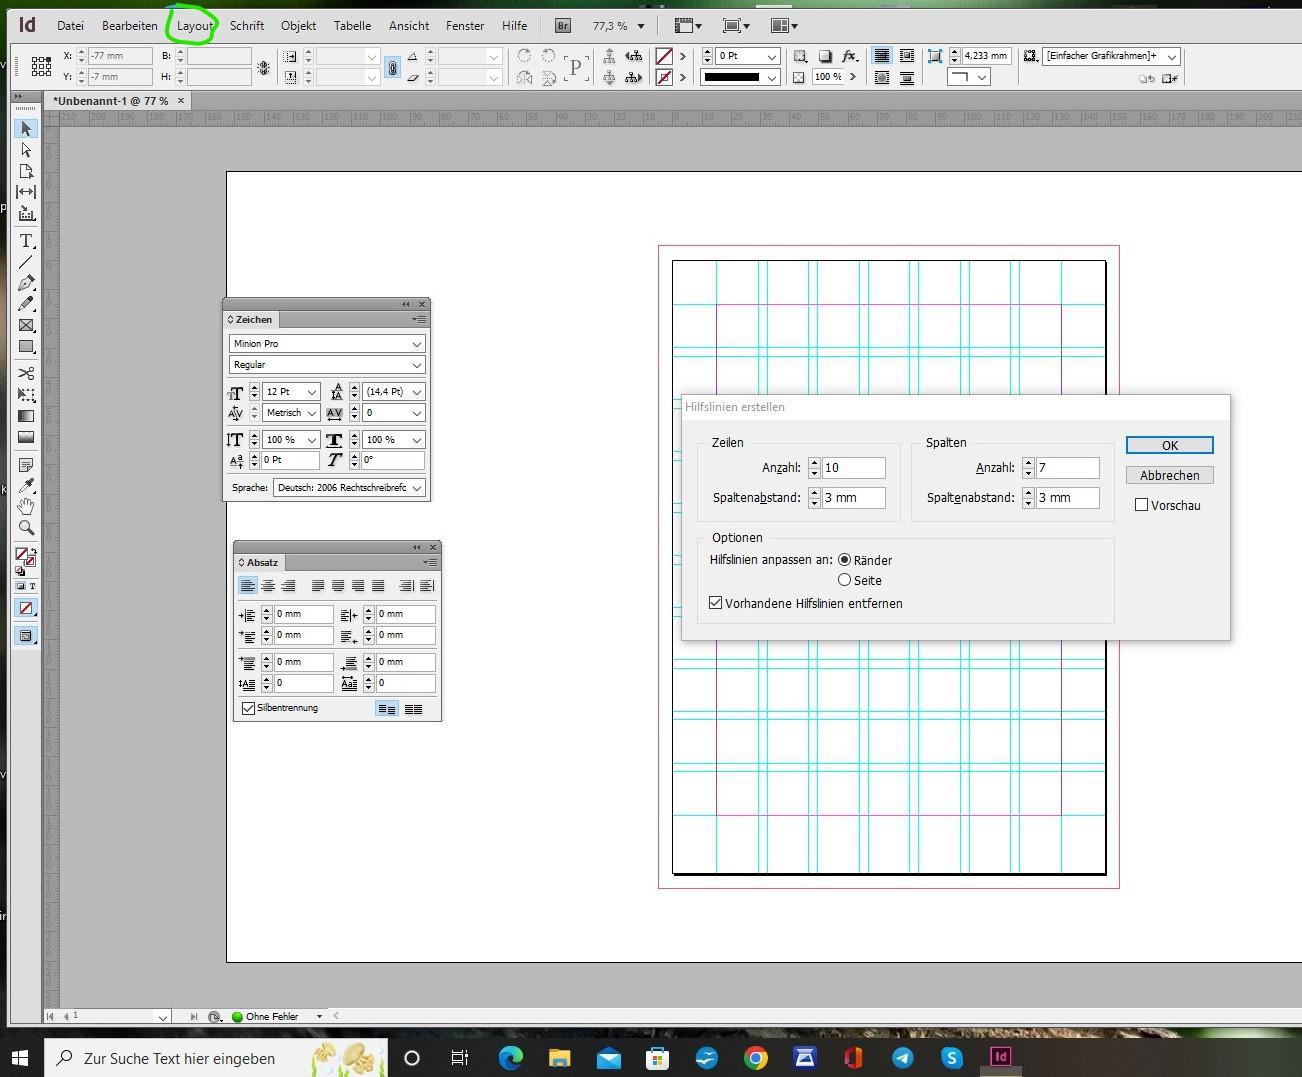
Task: Click the black stroke style swatch
Action: pos(732,77)
